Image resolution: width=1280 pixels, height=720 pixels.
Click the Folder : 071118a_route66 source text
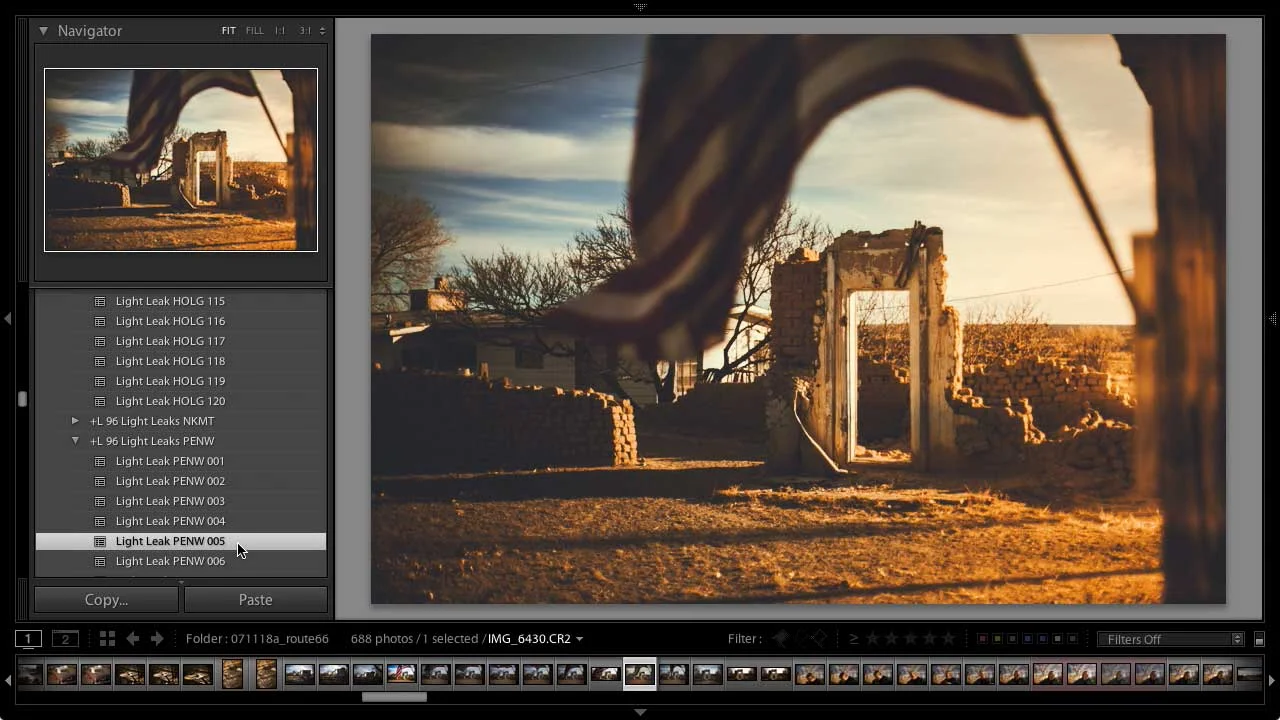point(257,639)
